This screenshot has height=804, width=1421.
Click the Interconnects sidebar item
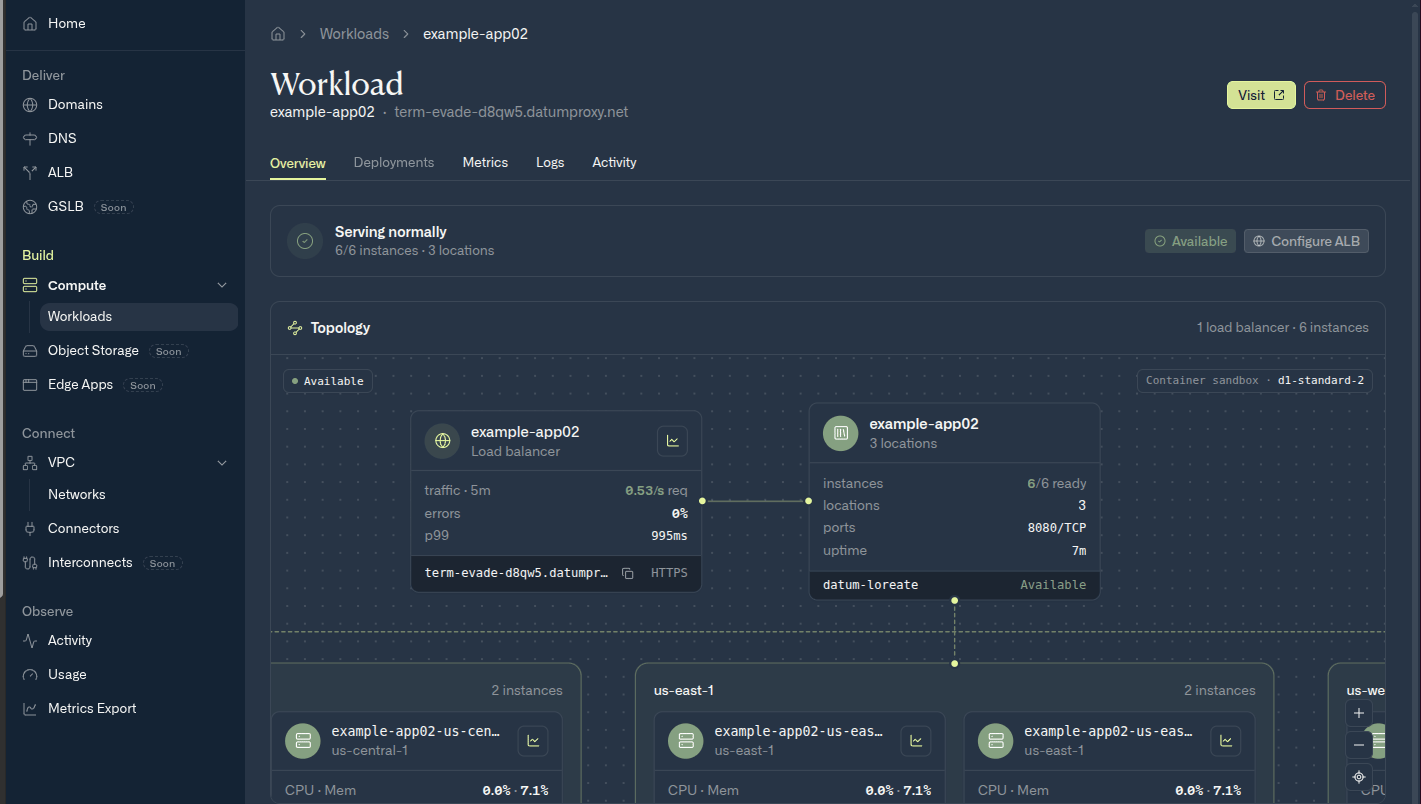point(90,563)
